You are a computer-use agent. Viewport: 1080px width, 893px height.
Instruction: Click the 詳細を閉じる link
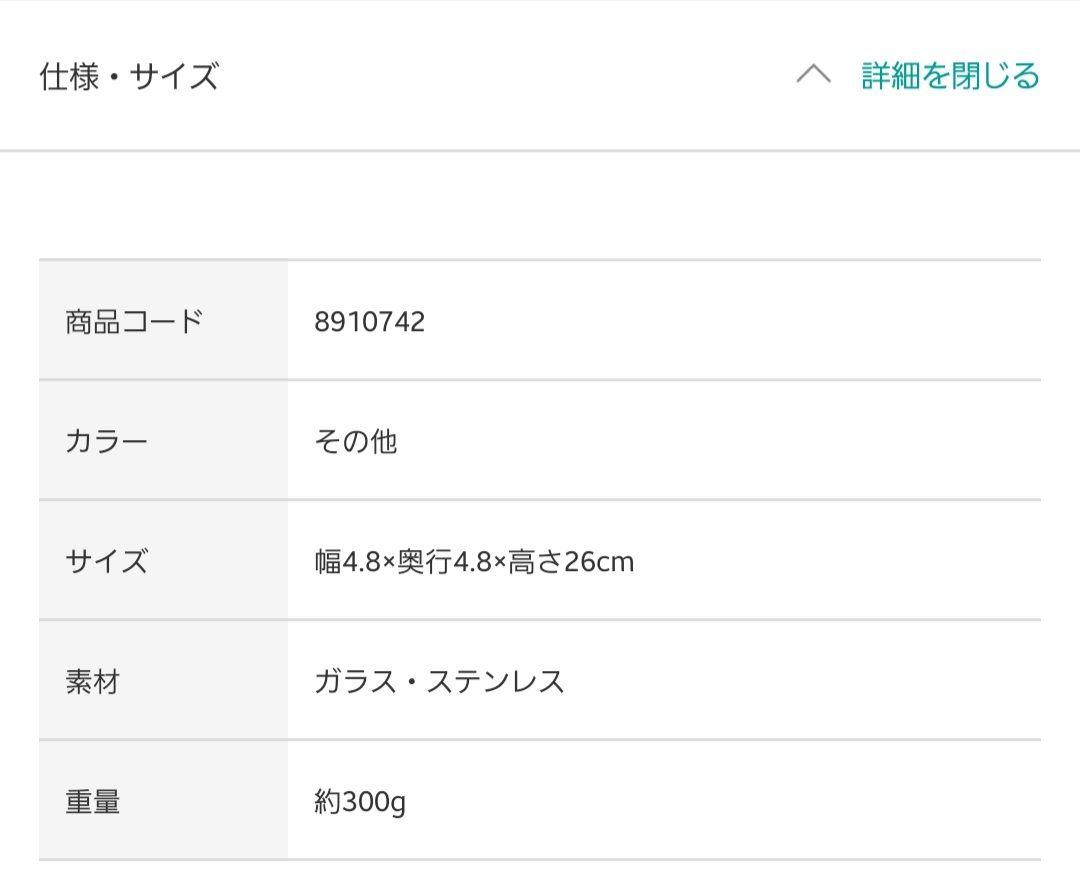coord(950,75)
